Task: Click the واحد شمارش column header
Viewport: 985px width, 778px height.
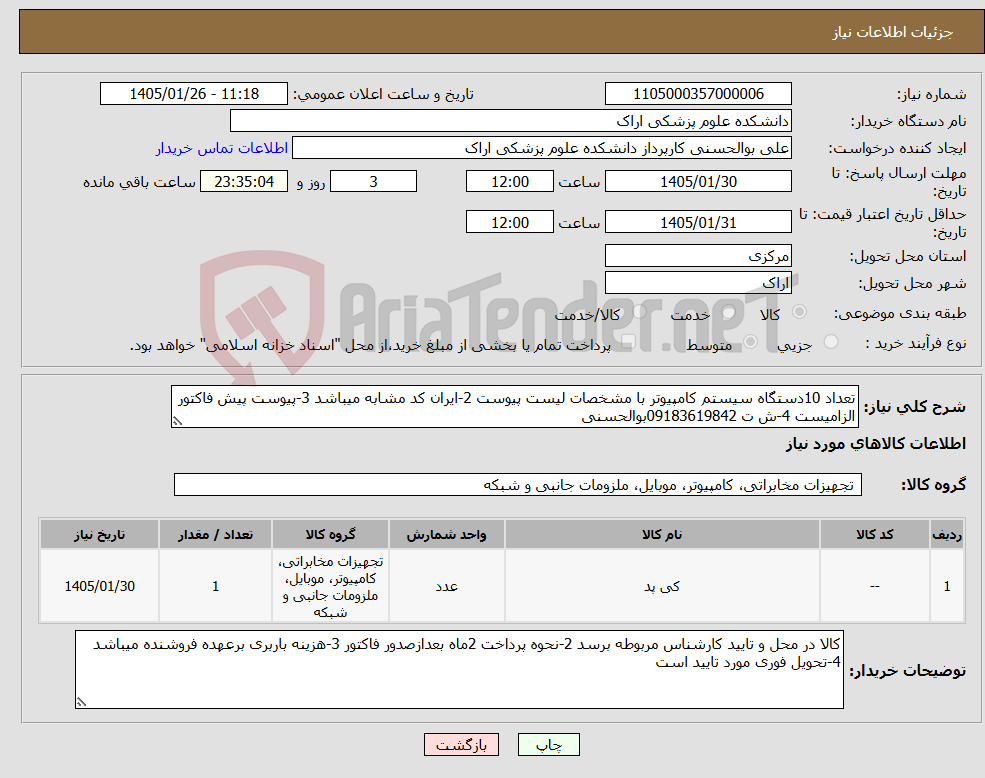Action: [x=447, y=534]
